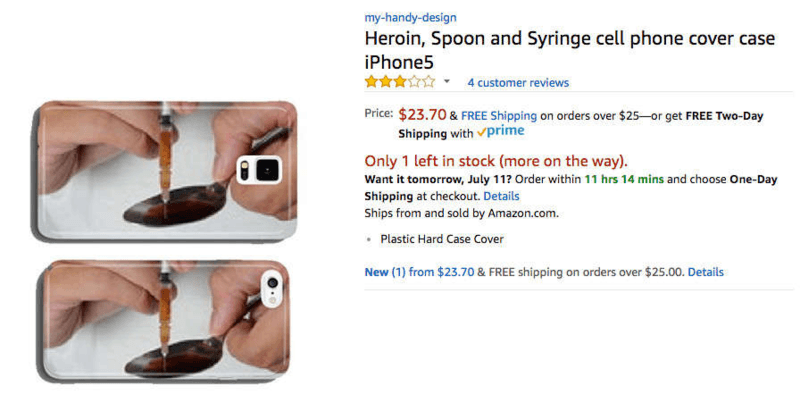The image size is (800, 411).
Task: Click the first gold rating star
Action: [371, 82]
